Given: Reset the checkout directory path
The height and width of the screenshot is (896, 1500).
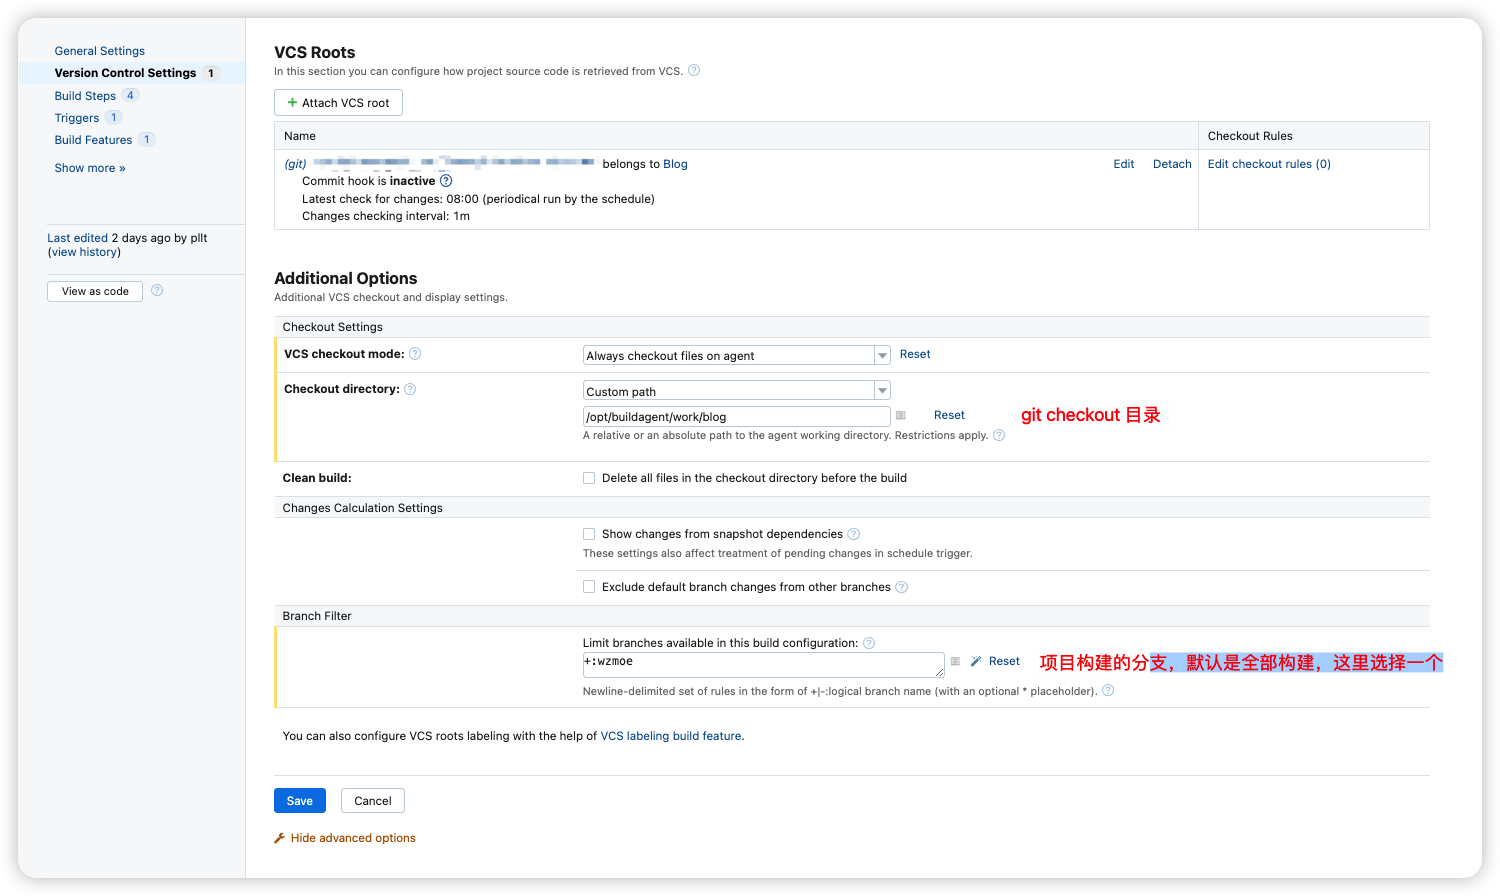Looking at the screenshot, I should (949, 415).
